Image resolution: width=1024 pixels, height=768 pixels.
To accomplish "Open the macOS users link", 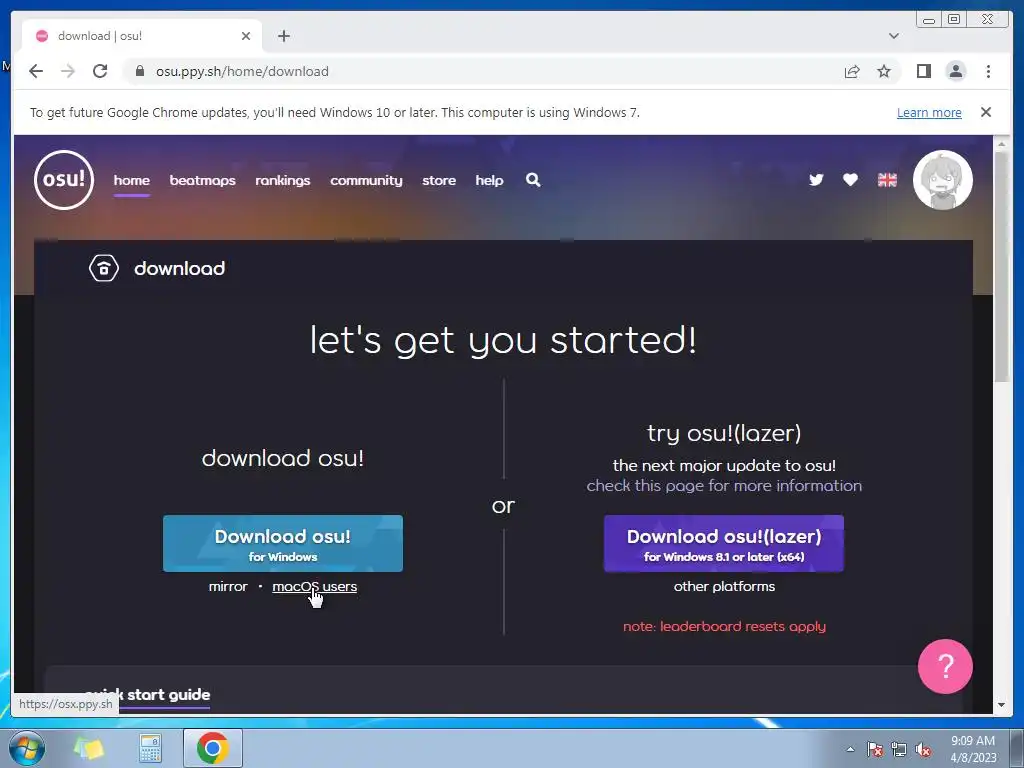I will point(314,586).
